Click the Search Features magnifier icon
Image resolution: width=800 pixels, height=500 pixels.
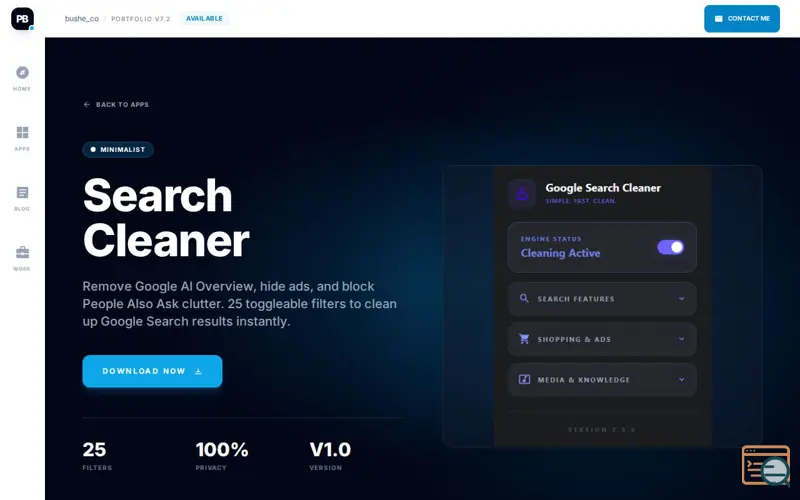[x=524, y=298]
